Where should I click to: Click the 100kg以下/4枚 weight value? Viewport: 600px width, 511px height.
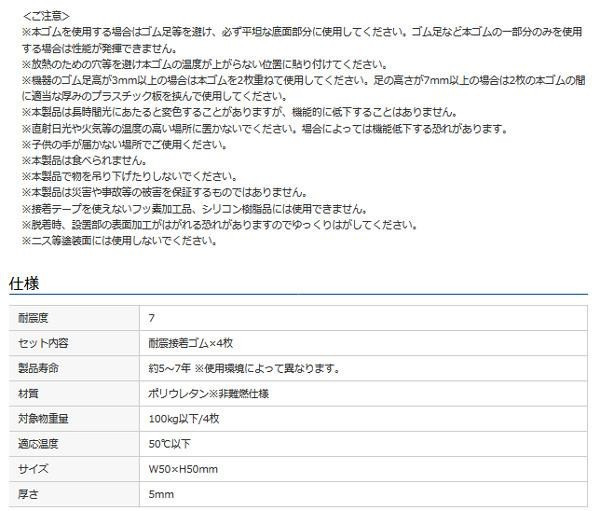coord(184,418)
